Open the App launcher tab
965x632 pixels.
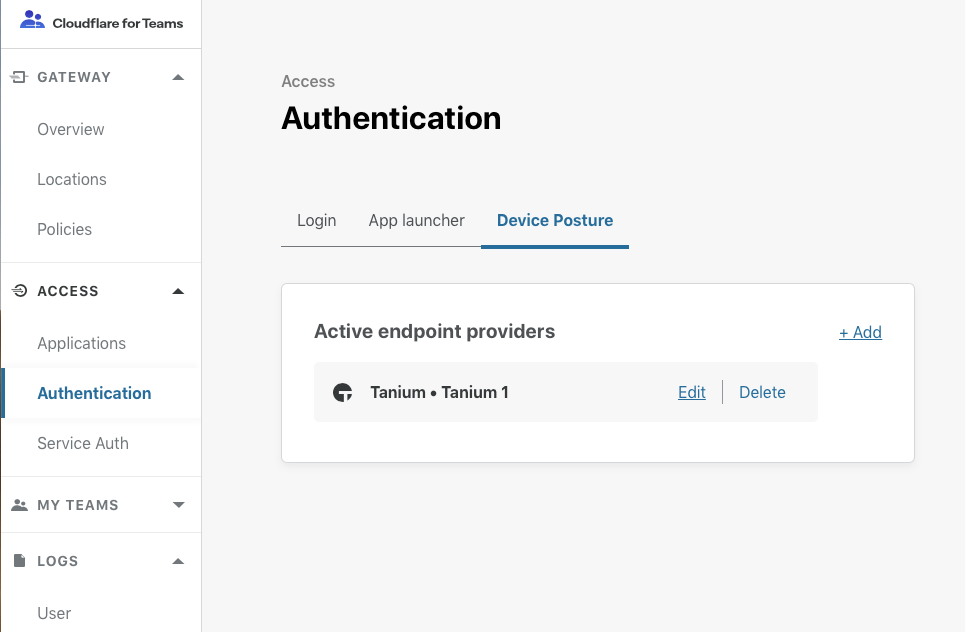pyautogui.click(x=416, y=220)
